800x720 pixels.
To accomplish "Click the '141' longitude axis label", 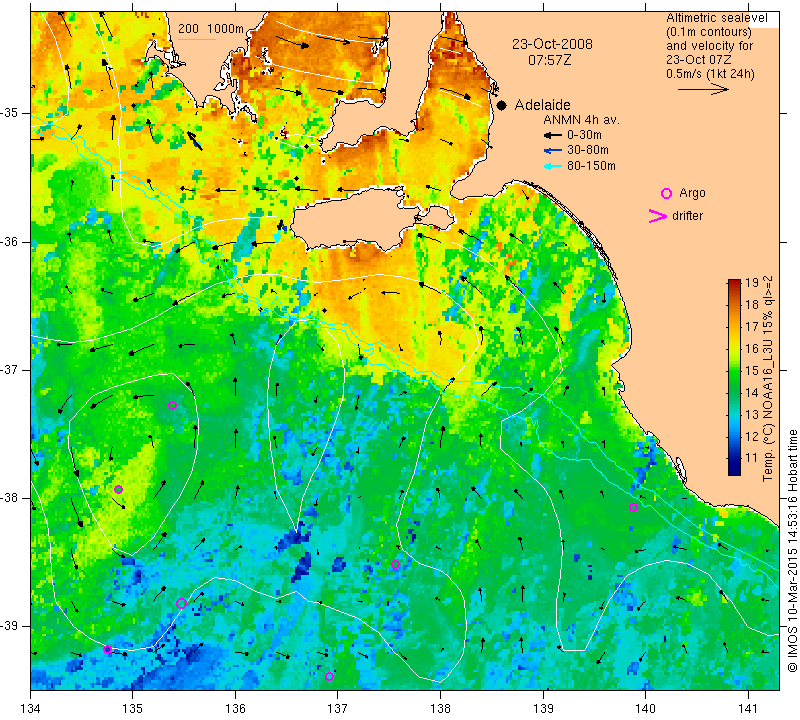I will 748,709.
